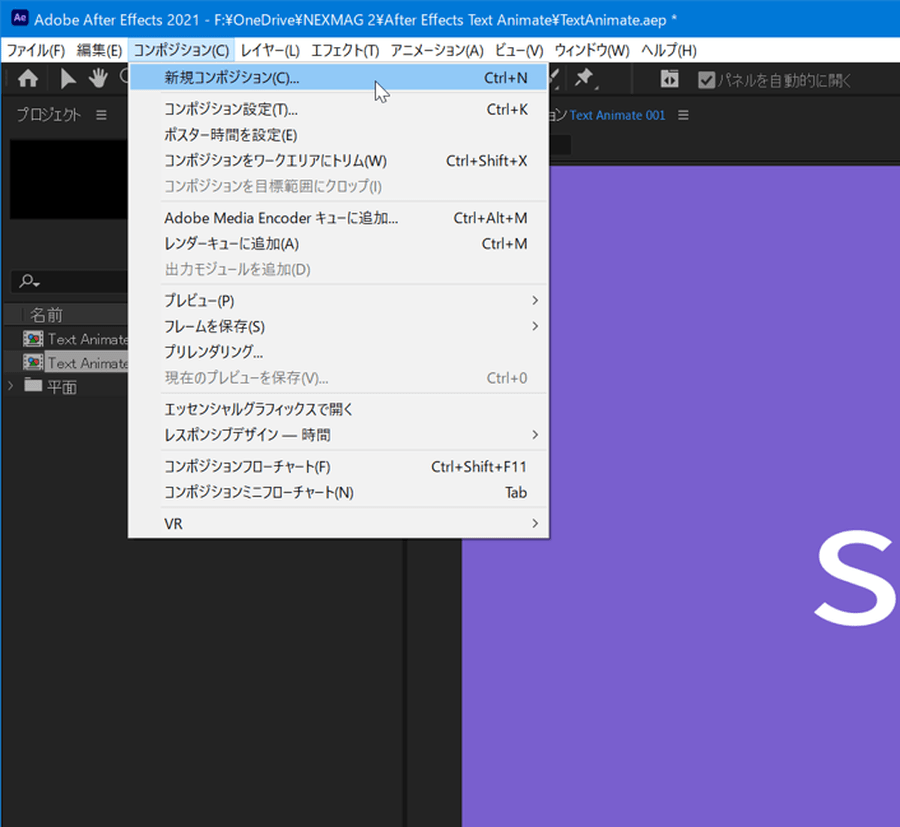Choose ポスター時間を設定(E)
This screenshot has height=827, width=900.
coord(339,135)
